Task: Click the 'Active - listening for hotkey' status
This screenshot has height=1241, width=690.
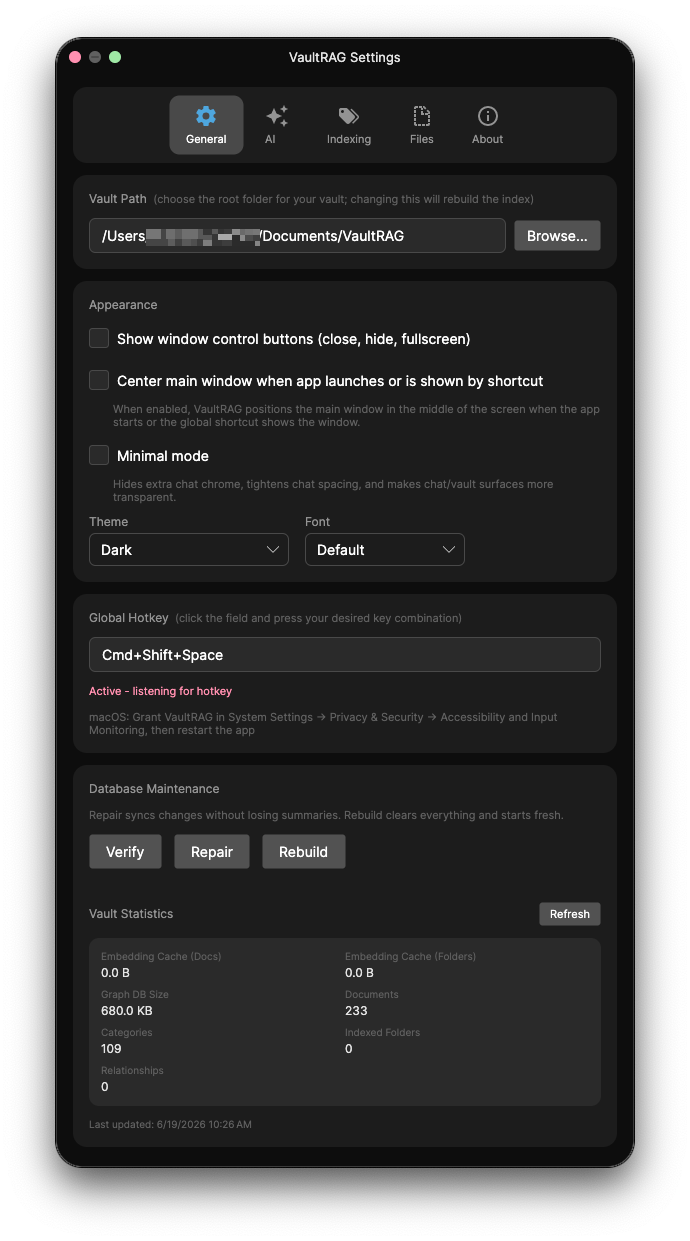Action: pyautogui.click(x=160, y=691)
